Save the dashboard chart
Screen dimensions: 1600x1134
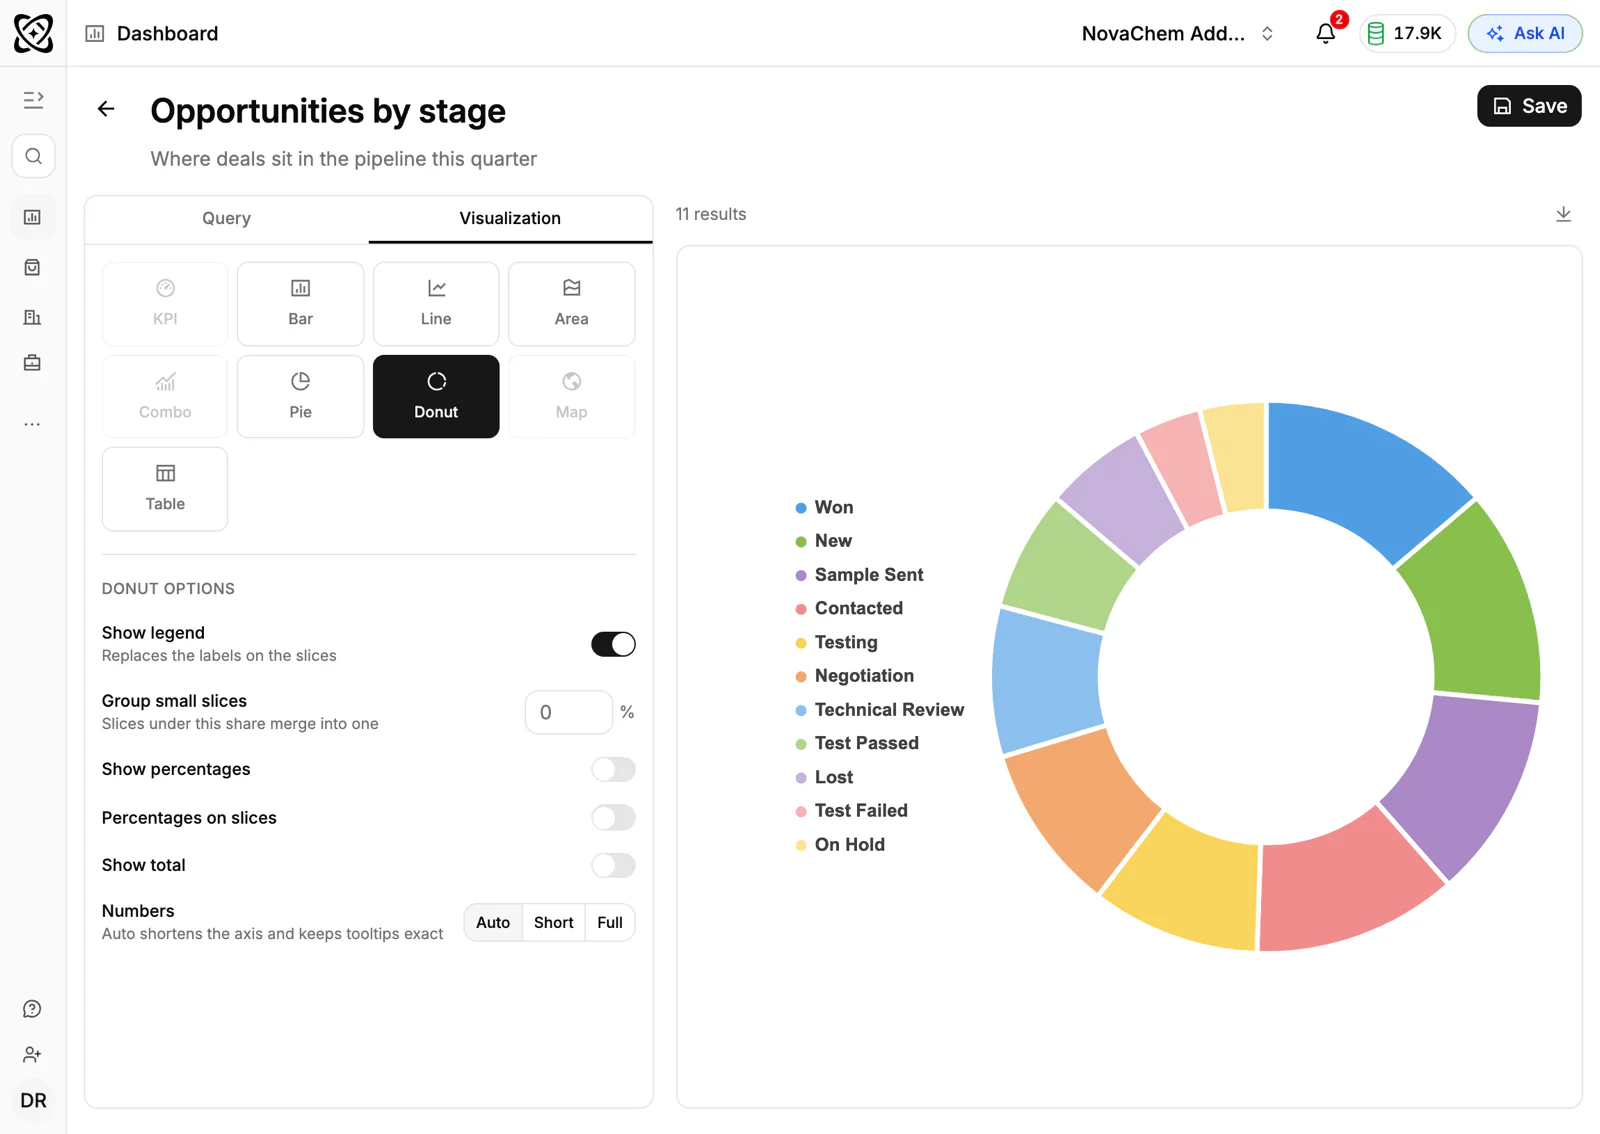coord(1529,106)
